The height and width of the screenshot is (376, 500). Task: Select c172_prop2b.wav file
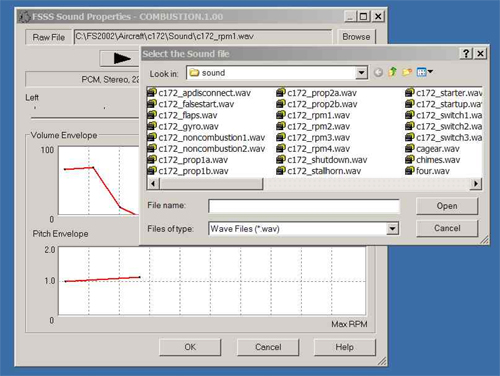tap(317, 104)
